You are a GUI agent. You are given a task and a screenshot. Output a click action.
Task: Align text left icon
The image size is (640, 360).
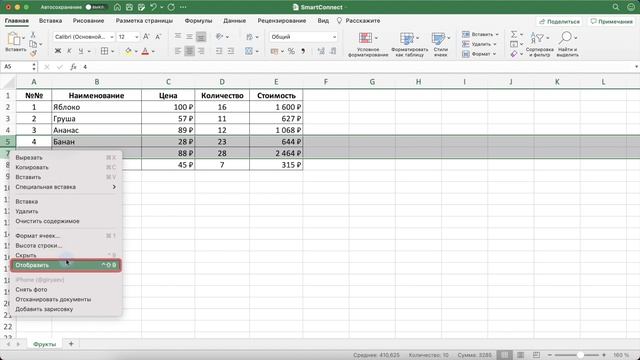pos(178,51)
